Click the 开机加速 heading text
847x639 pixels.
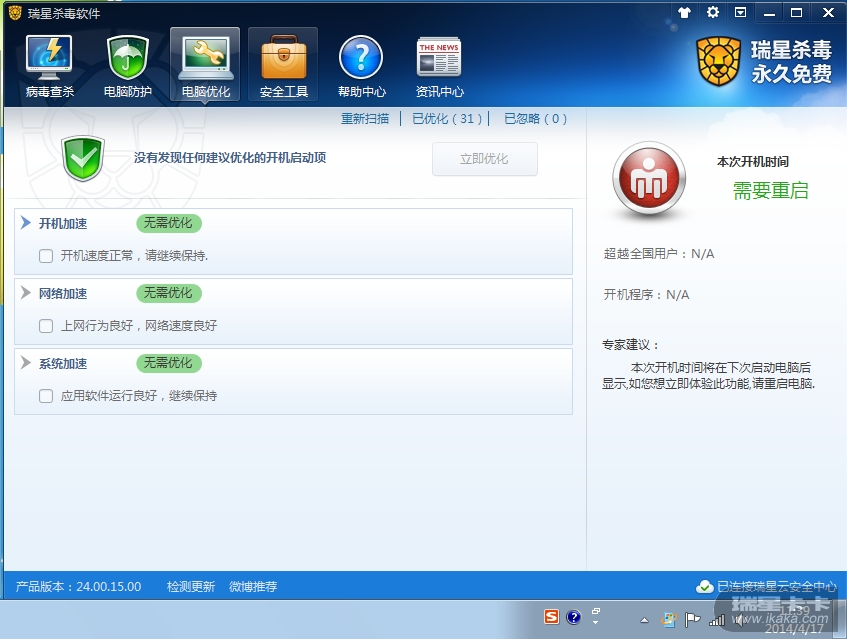[63, 224]
